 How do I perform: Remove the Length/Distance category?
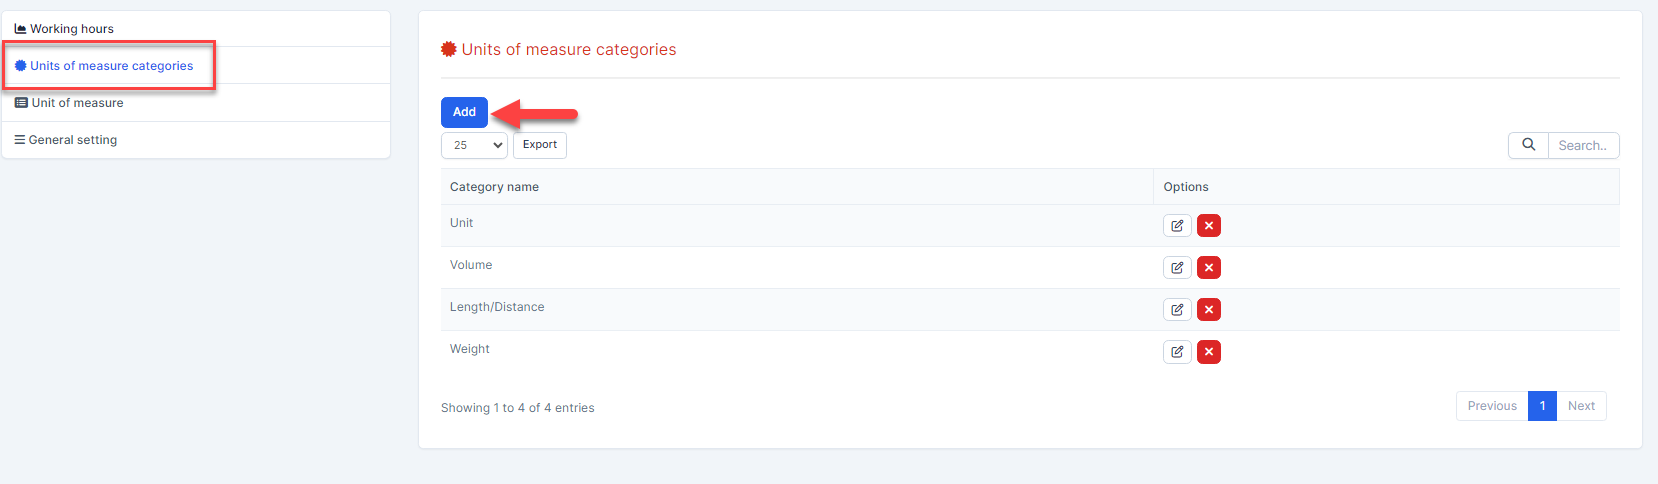point(1209,310)
